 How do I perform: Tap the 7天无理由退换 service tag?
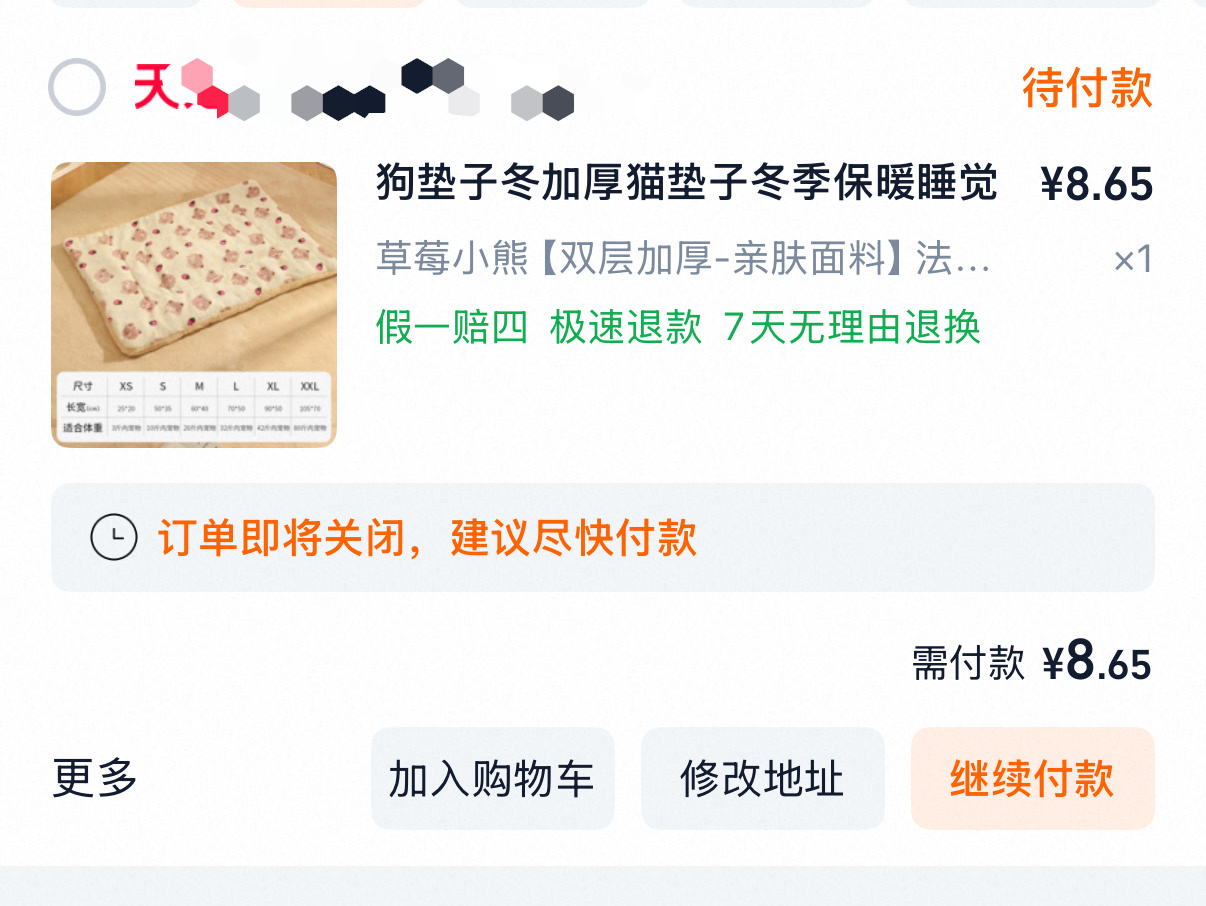[852, 327]
